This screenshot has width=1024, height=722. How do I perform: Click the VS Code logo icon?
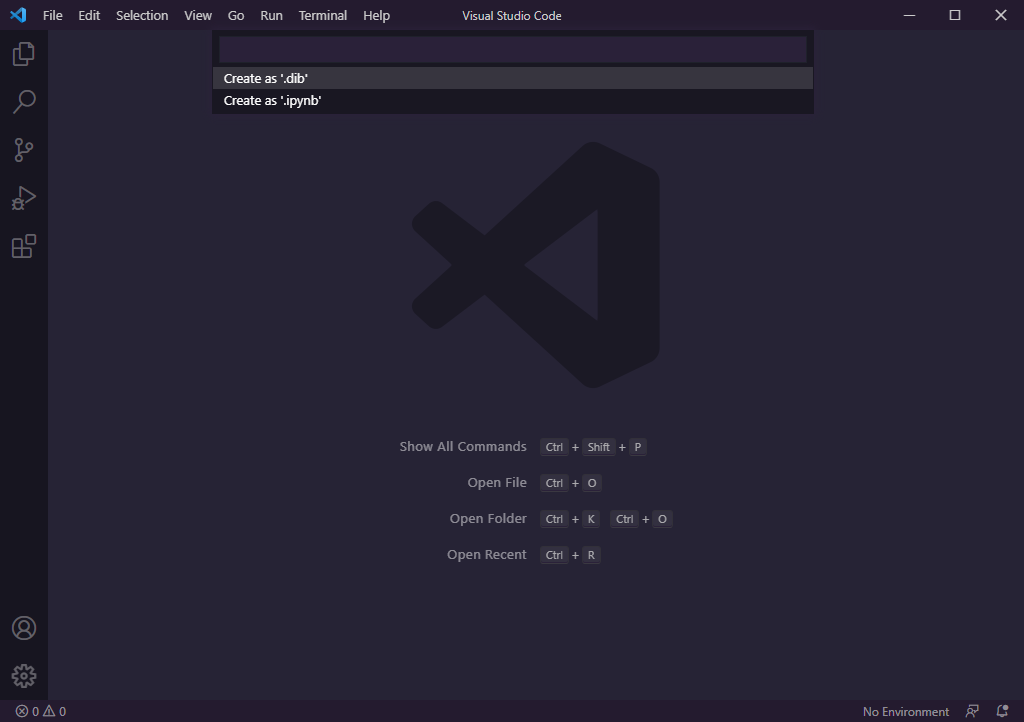click(18, 15)
